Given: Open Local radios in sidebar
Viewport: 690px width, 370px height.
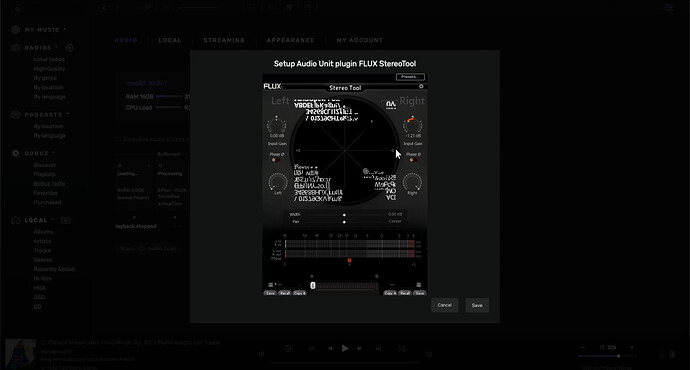Looking at the screenshot, I should 49,59.
